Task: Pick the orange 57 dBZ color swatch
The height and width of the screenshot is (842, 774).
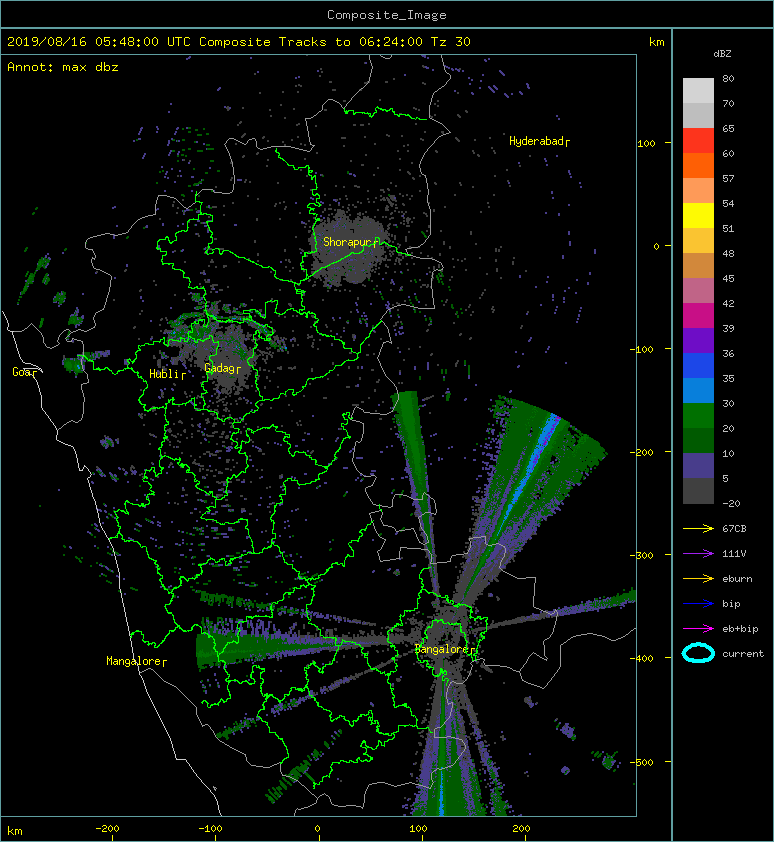Action: click(x=698, y=166)
